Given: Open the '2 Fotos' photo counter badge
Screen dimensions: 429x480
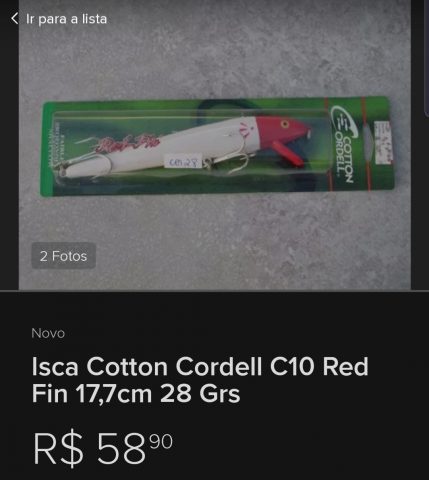Looking at the screenshot, I should point(64,256).
